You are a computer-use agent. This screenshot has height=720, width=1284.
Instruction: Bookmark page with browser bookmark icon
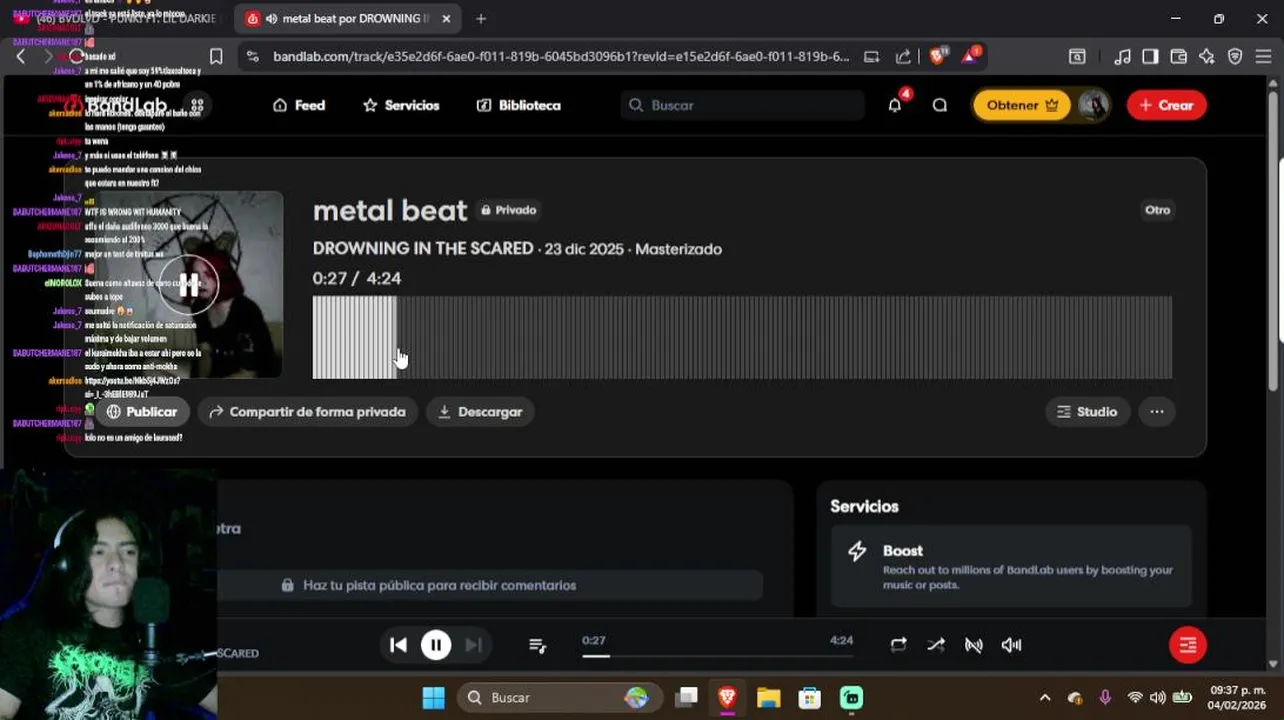point(216,57)
